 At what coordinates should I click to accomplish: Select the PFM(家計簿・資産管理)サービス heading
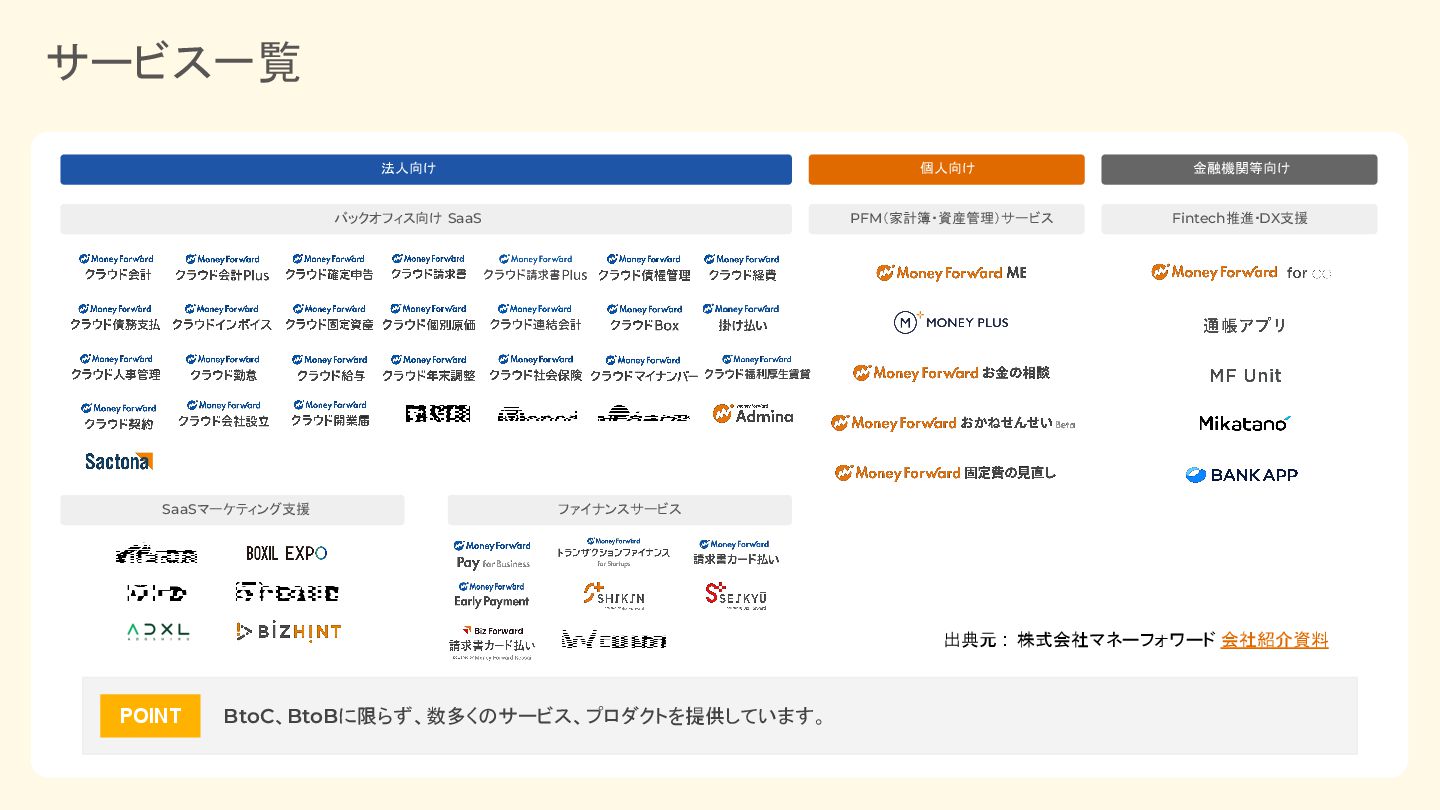pyautogui.click(x=946, y=218)
